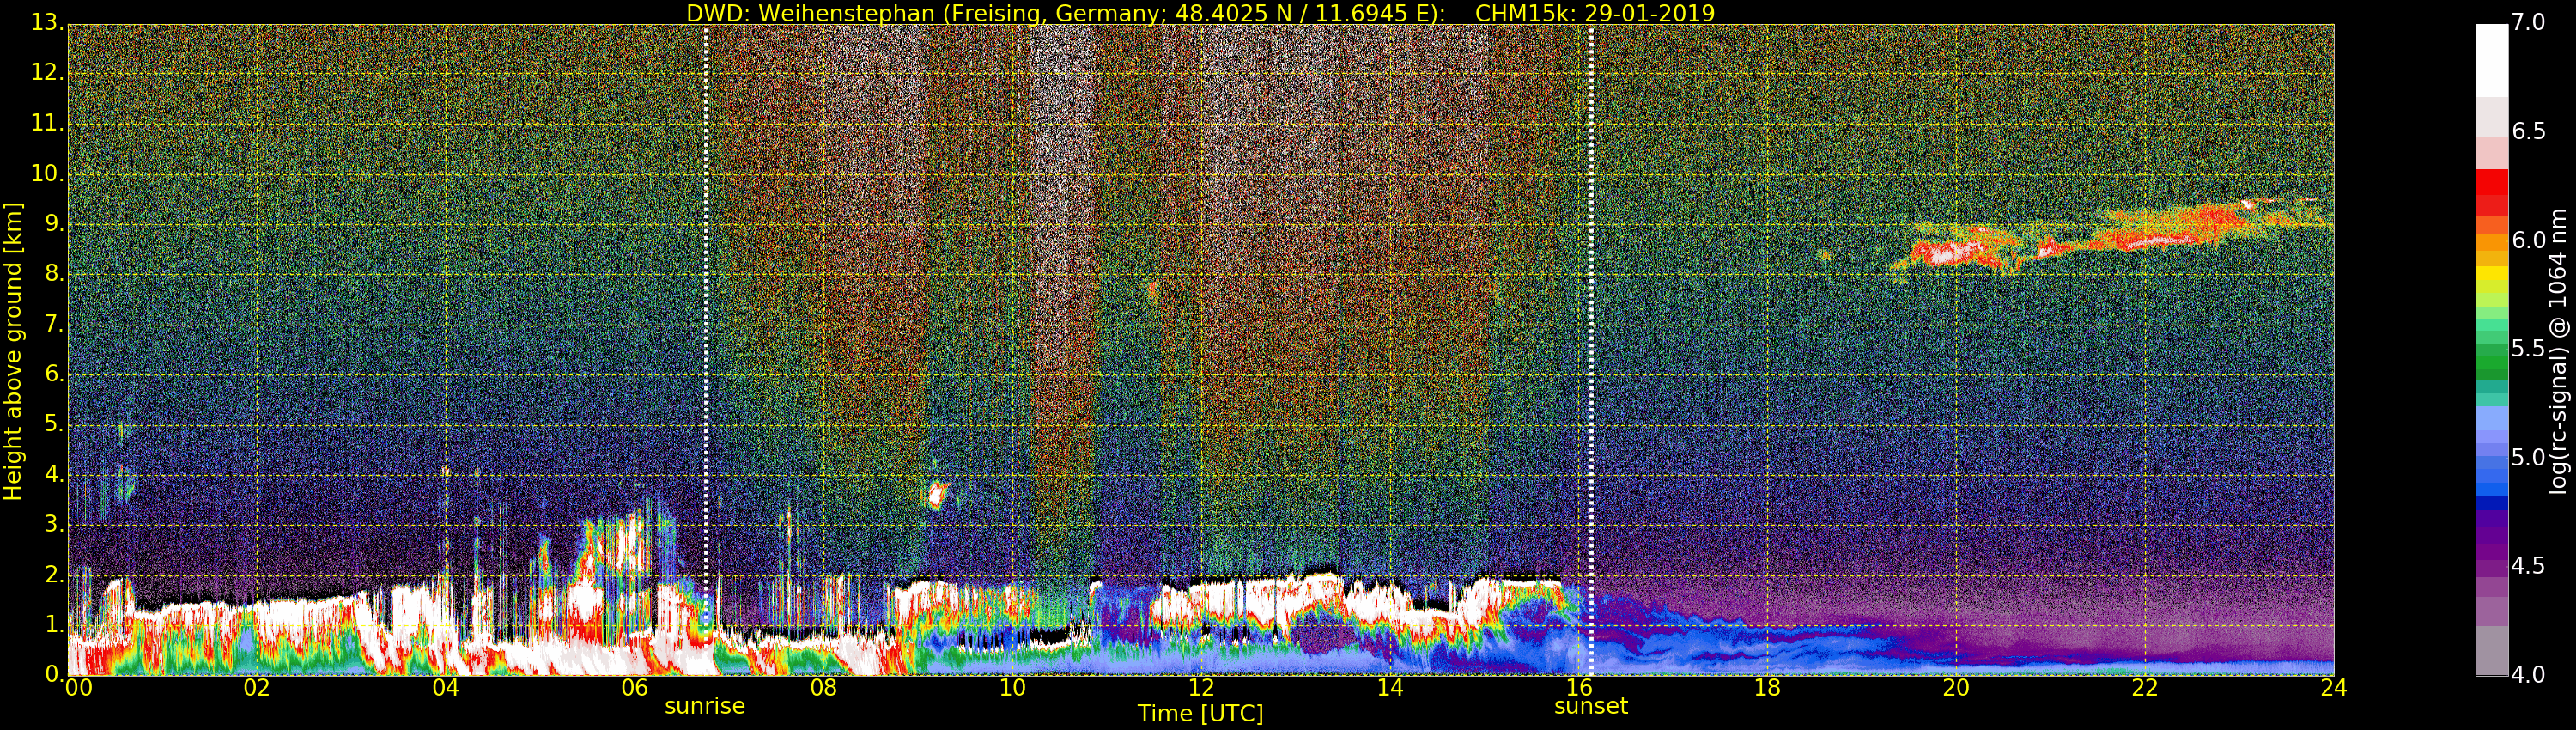Click the colorbar value '5.5'

[x=2528, y=349]
